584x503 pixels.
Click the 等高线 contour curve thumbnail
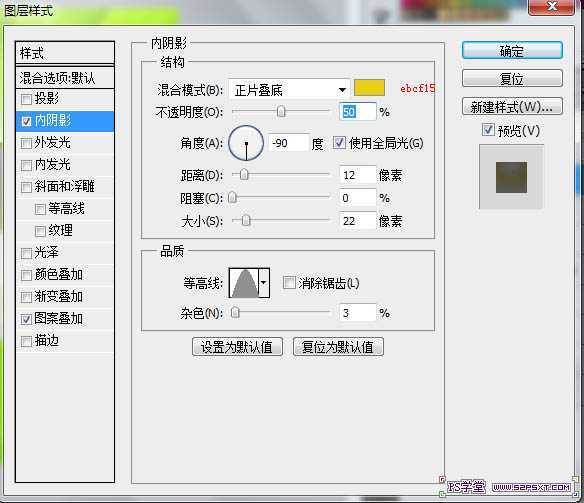244,283
